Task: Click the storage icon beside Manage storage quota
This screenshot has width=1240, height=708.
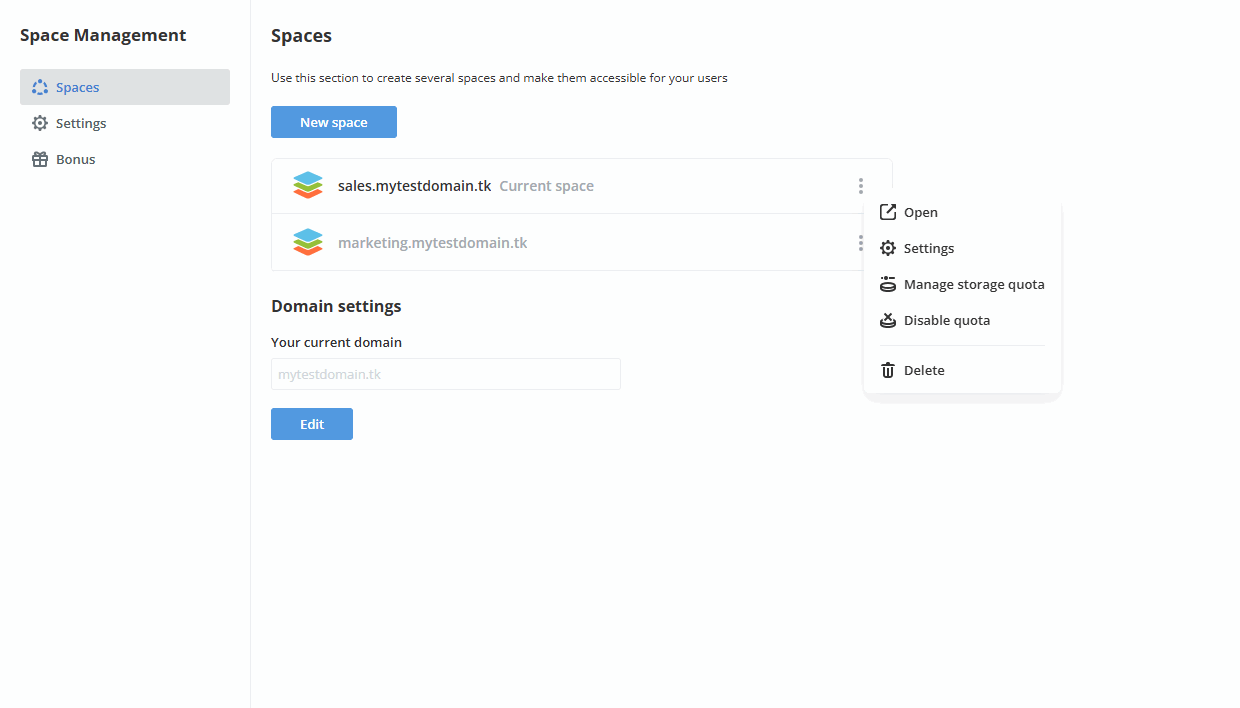Action: [x=887, y=283]
